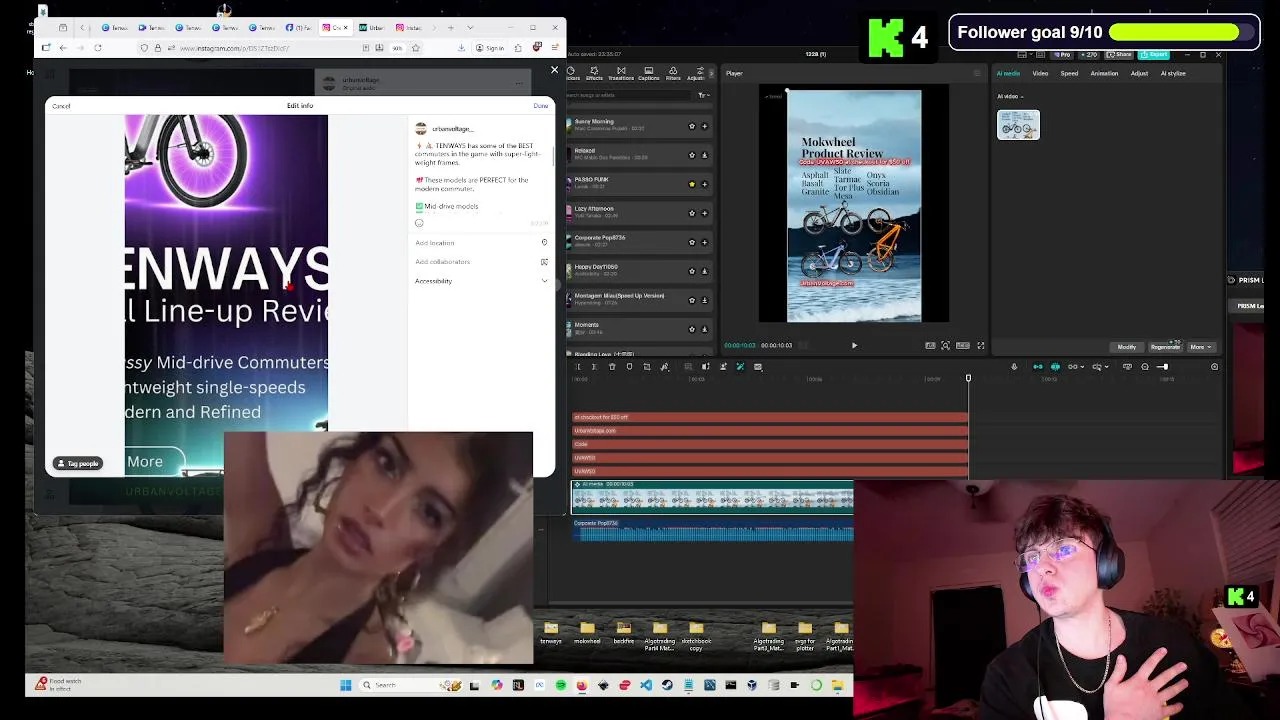Switch to AI stylize tab
This screenshot has height=720, width=1280.
point(1173,73)
